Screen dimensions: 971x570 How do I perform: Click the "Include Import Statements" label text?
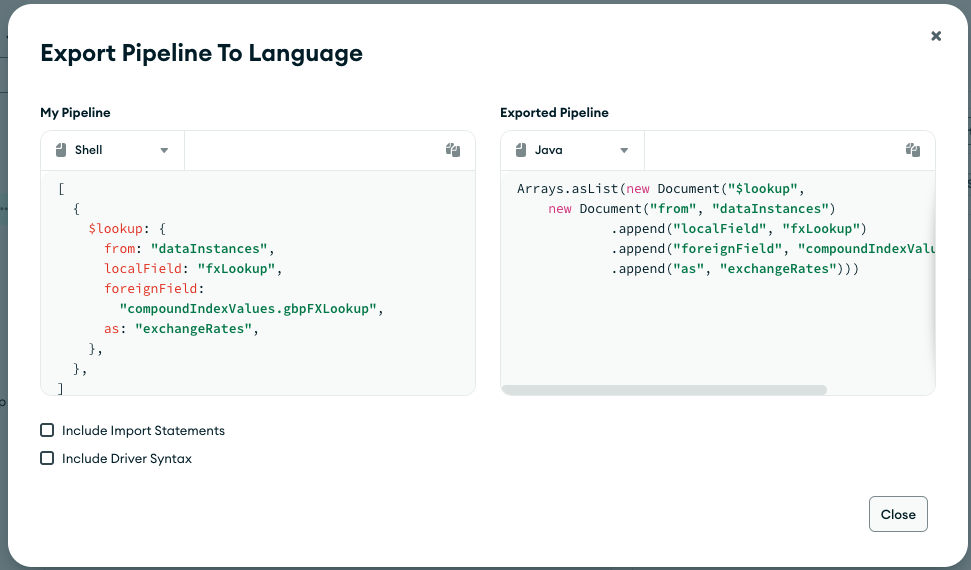point(143,430)
